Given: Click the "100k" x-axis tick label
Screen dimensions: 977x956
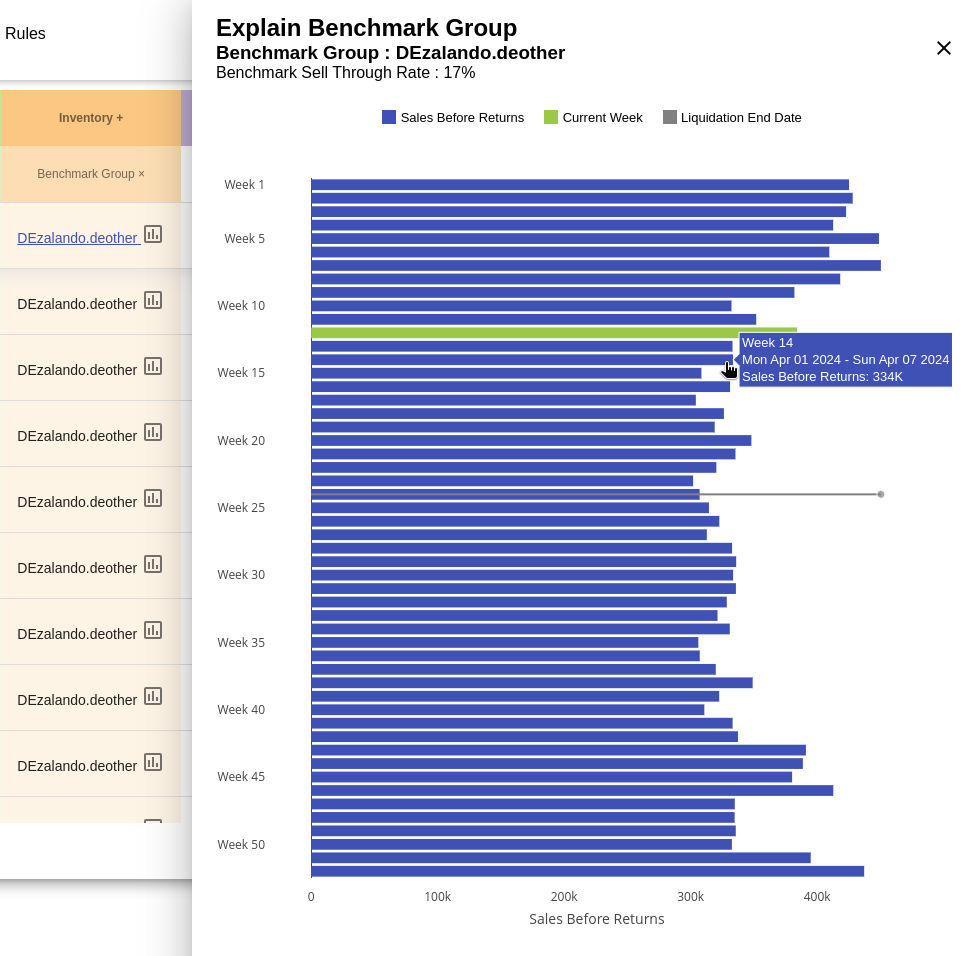Looking at the screenshot, I should pyautogui.click(x=437, y=897).
